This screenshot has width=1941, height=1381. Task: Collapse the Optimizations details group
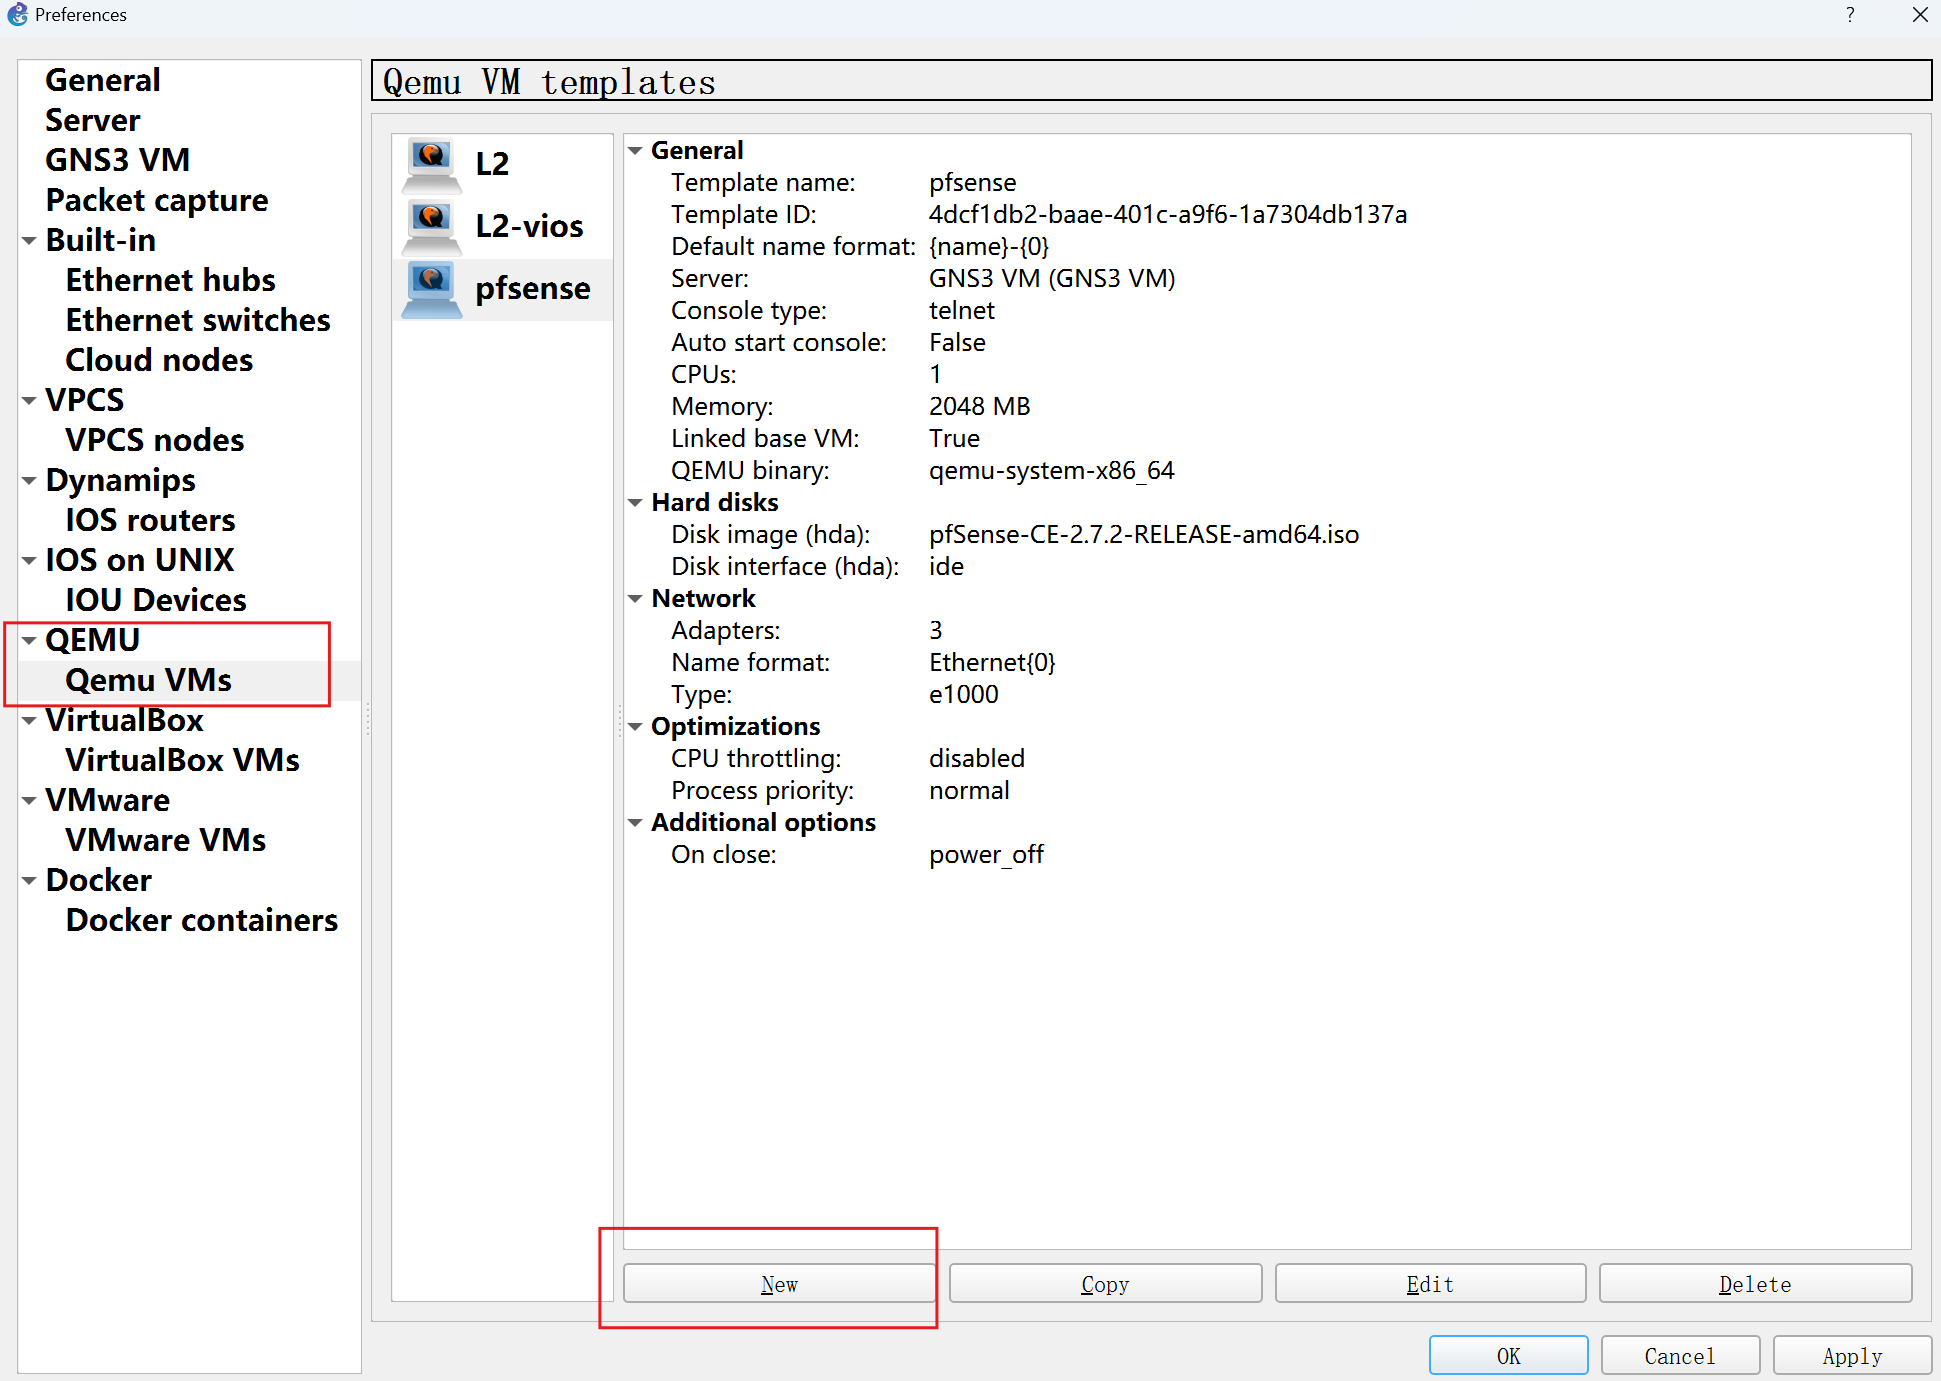point(635,727)
